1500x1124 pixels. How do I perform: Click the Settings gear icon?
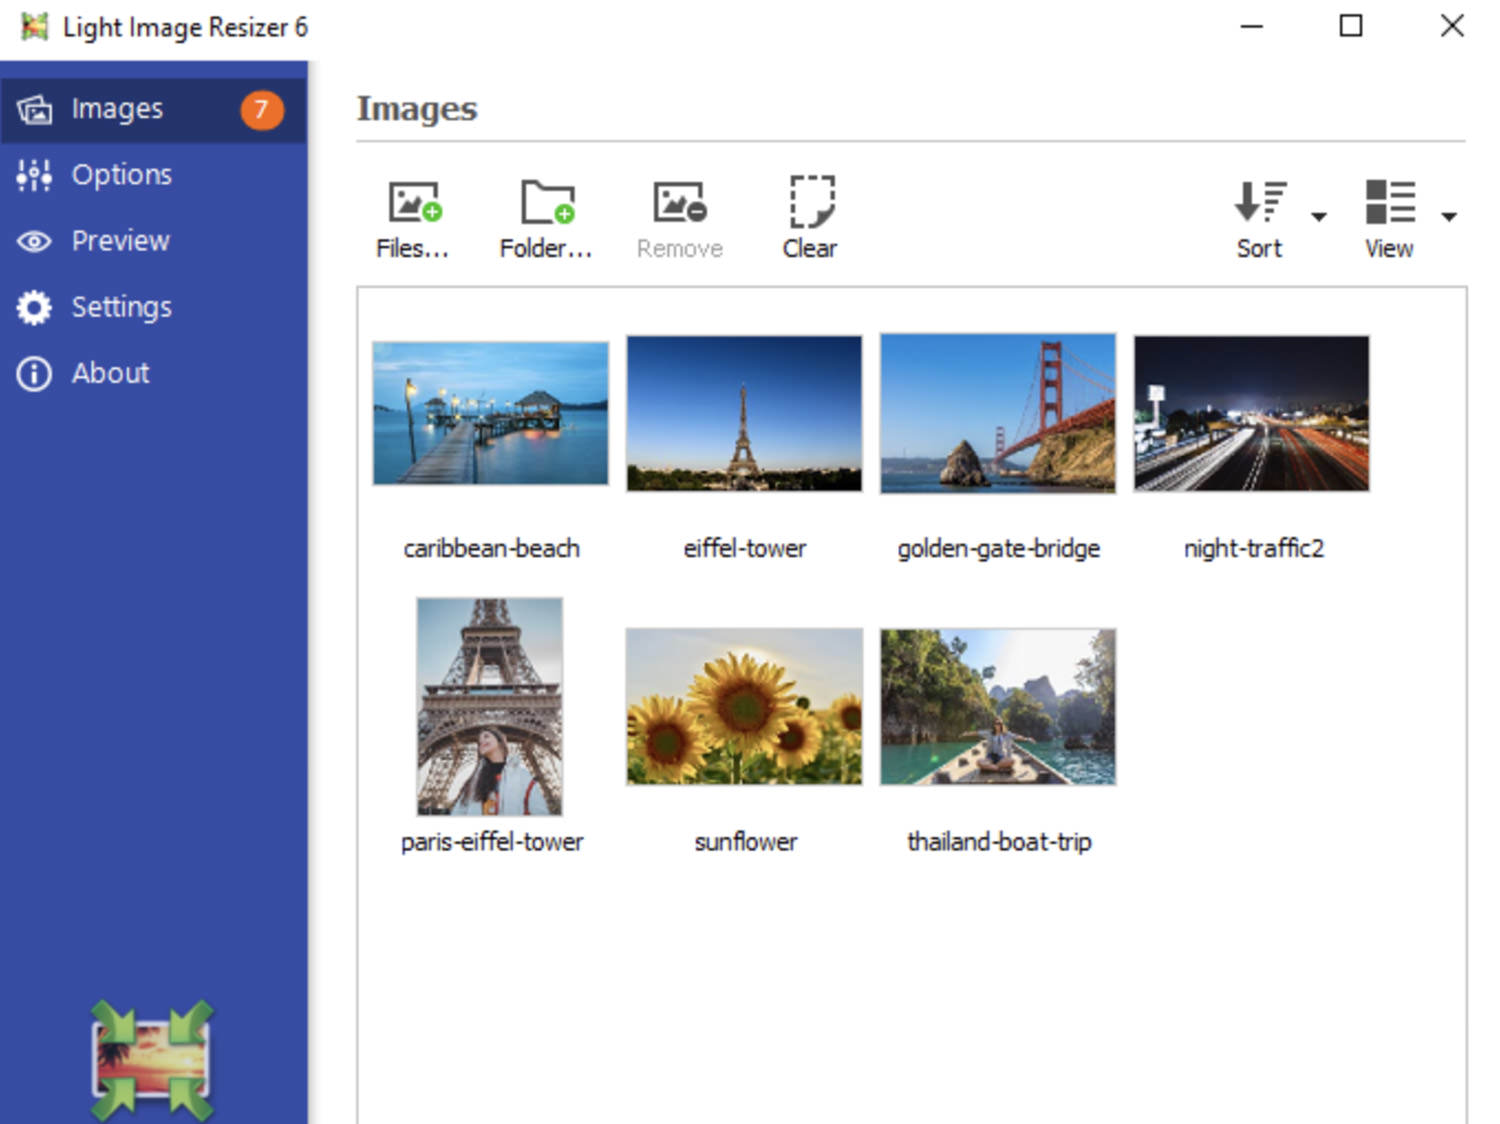click(34, 307)
